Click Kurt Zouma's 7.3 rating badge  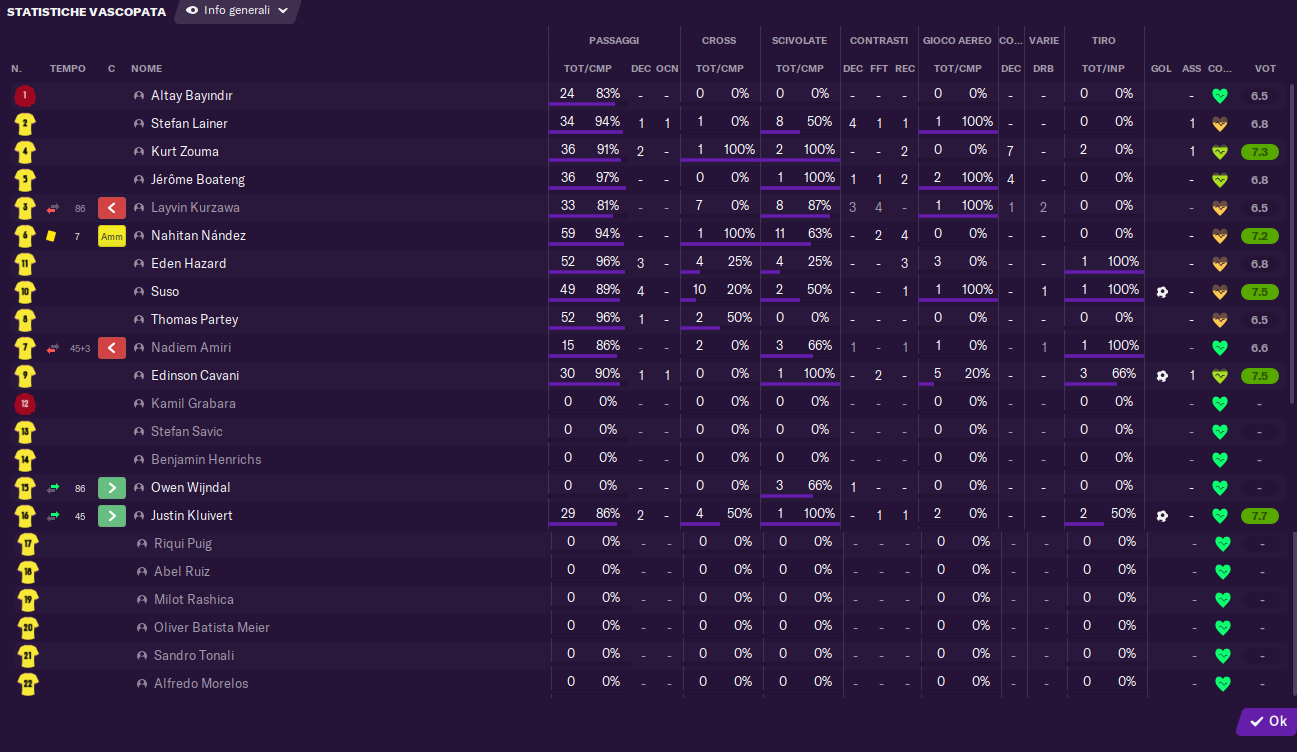point(1259,152)
